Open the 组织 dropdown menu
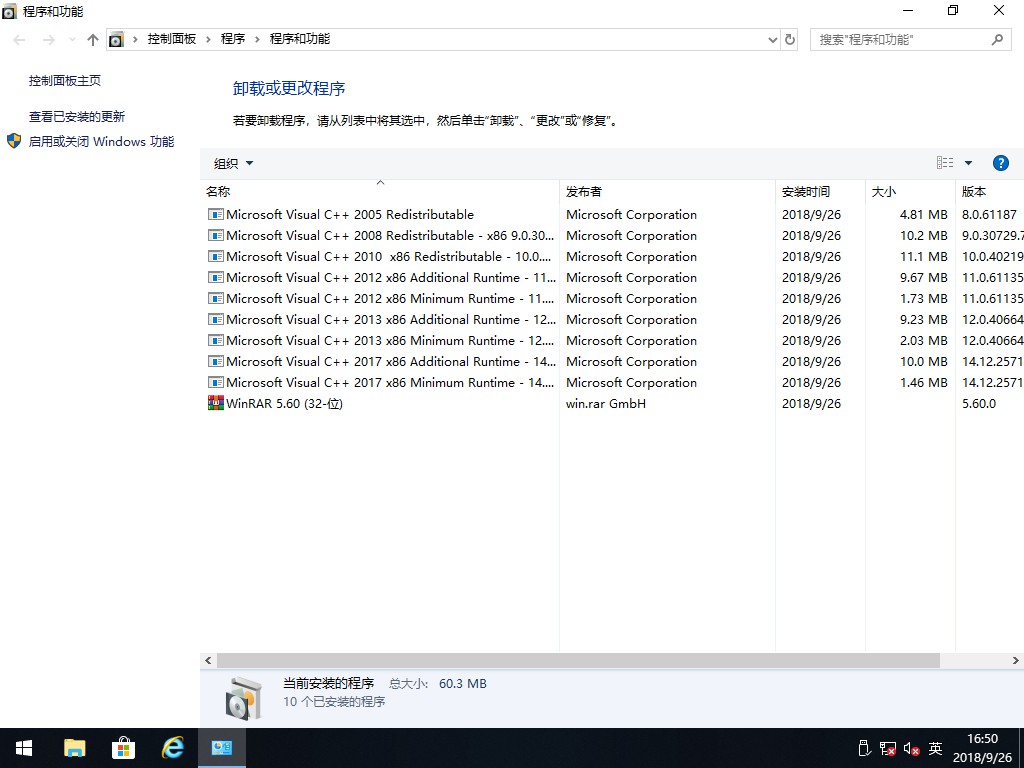Viewport: 1024px width, 768px height. click(233, 163)
